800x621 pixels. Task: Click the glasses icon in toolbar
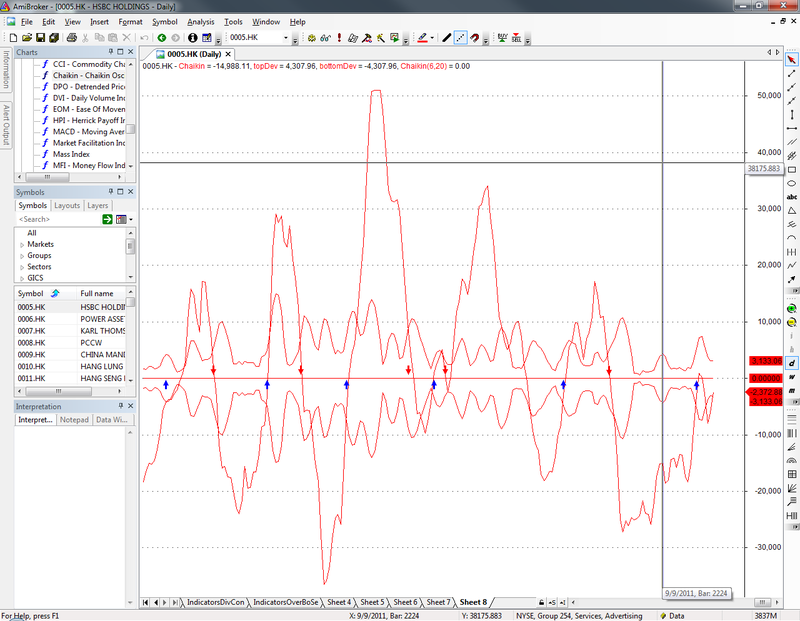(325, 38)
